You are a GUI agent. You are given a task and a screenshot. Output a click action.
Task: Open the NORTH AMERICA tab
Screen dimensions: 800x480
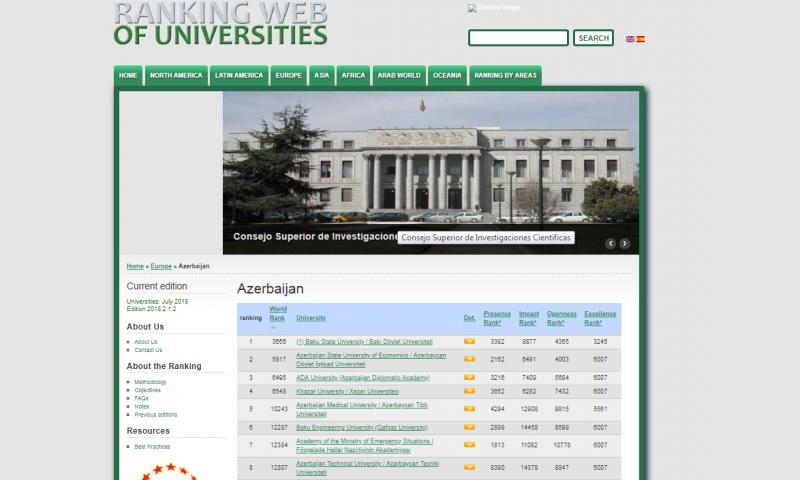coord(176,75)
